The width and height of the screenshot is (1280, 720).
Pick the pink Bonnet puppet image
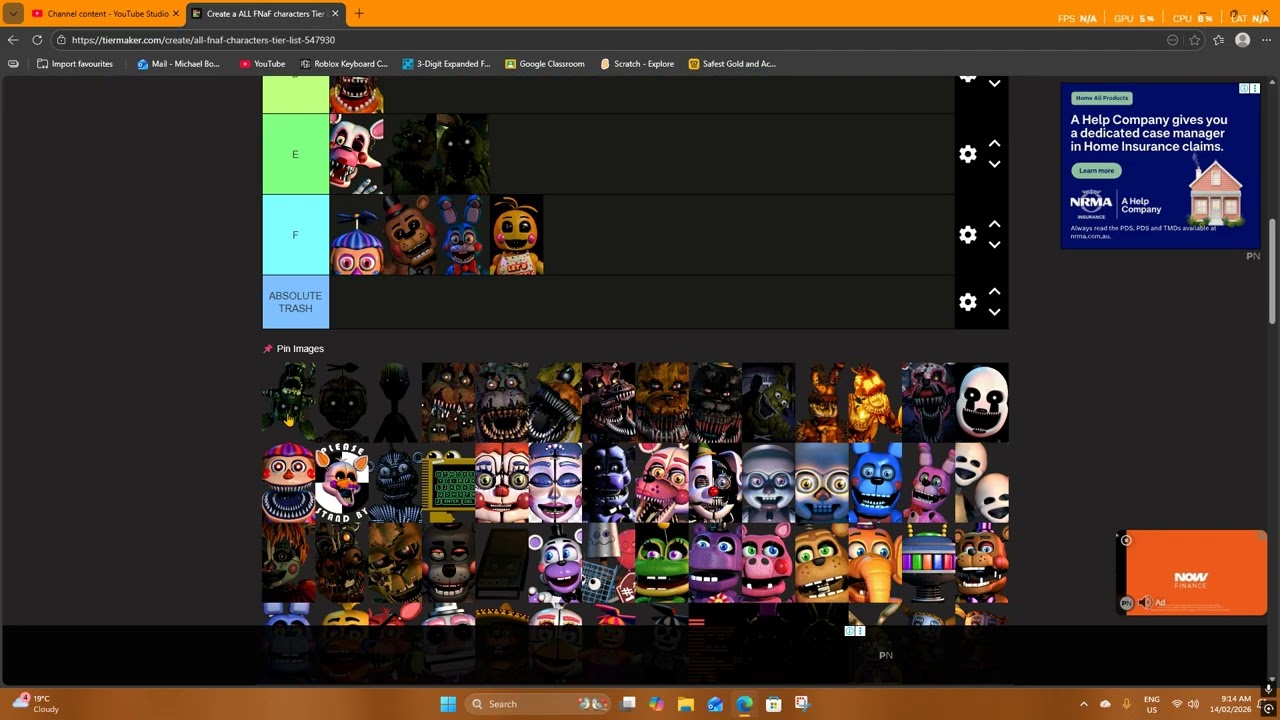928,483
